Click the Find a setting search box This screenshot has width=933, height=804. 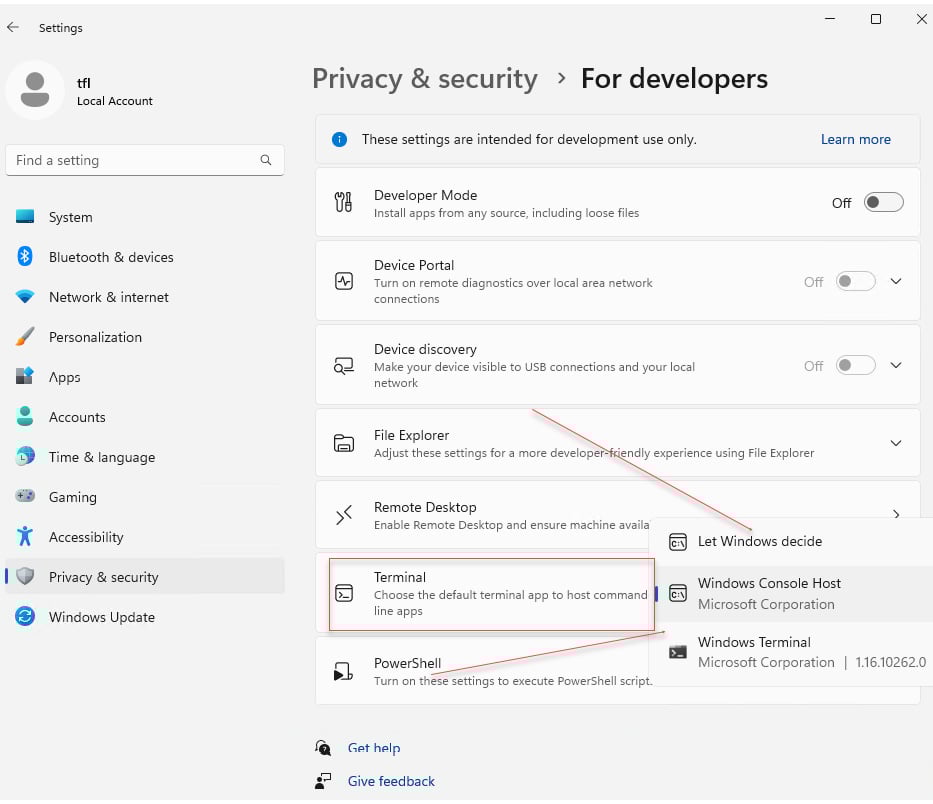click(145, 160)
